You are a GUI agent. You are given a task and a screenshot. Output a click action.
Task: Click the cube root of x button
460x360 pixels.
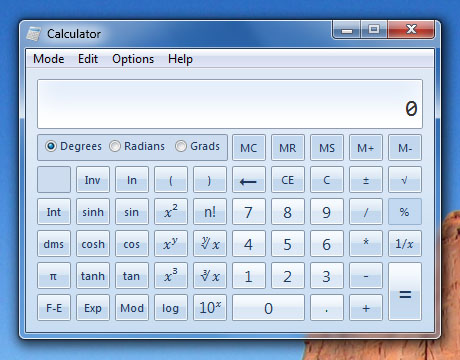pyautogui.click(x=210, y=276)
